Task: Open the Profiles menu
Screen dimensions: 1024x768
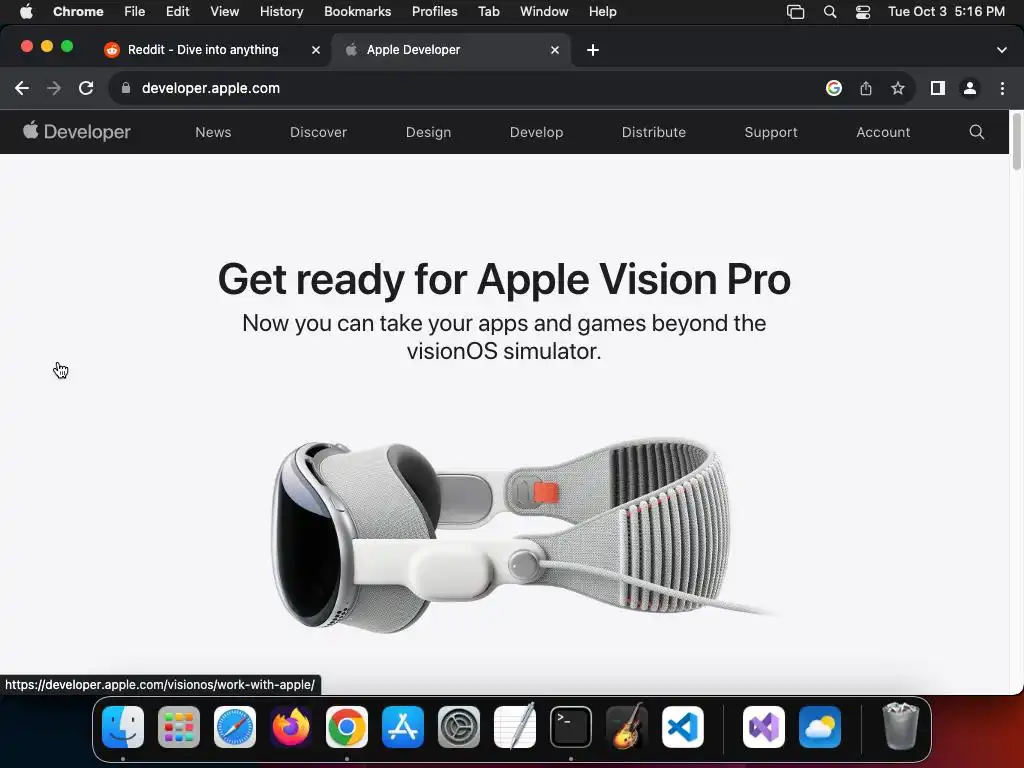Action: [435, 12]
